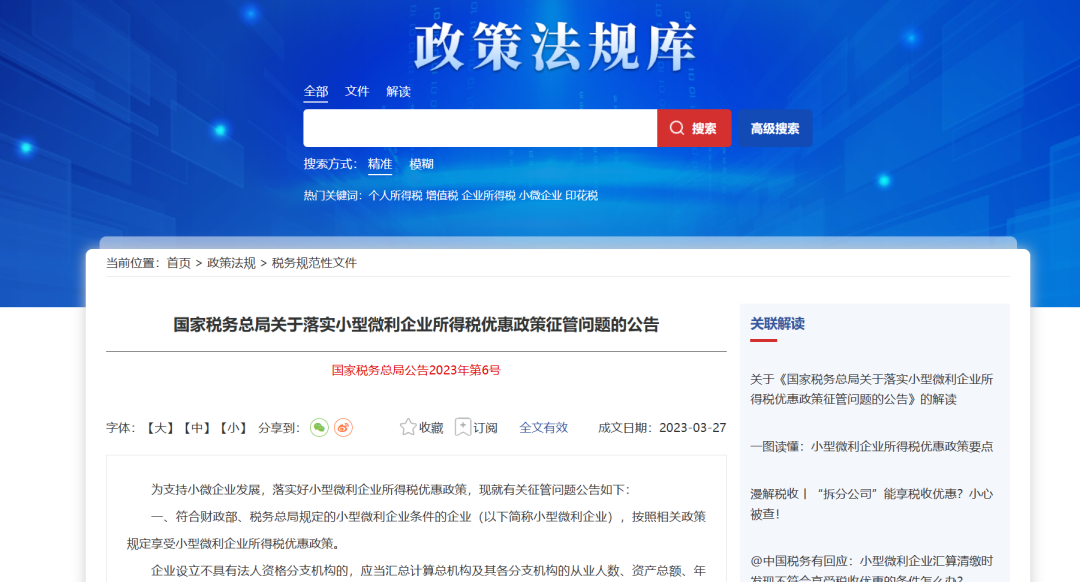Click the 全文有效 status link
Screen dimensions: 1080x582
click(x=544, y=427)
